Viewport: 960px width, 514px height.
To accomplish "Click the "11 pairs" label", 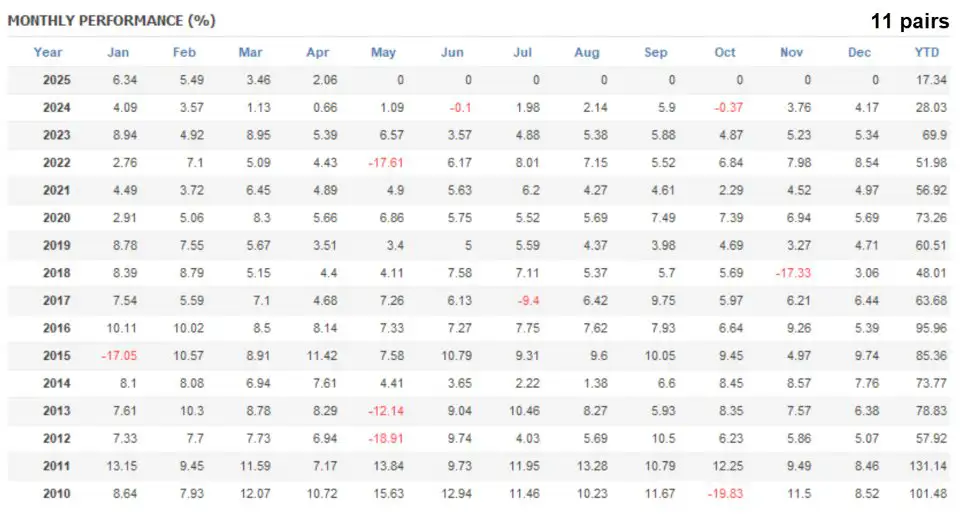I will pyautogui.click(x=908, y=19).
